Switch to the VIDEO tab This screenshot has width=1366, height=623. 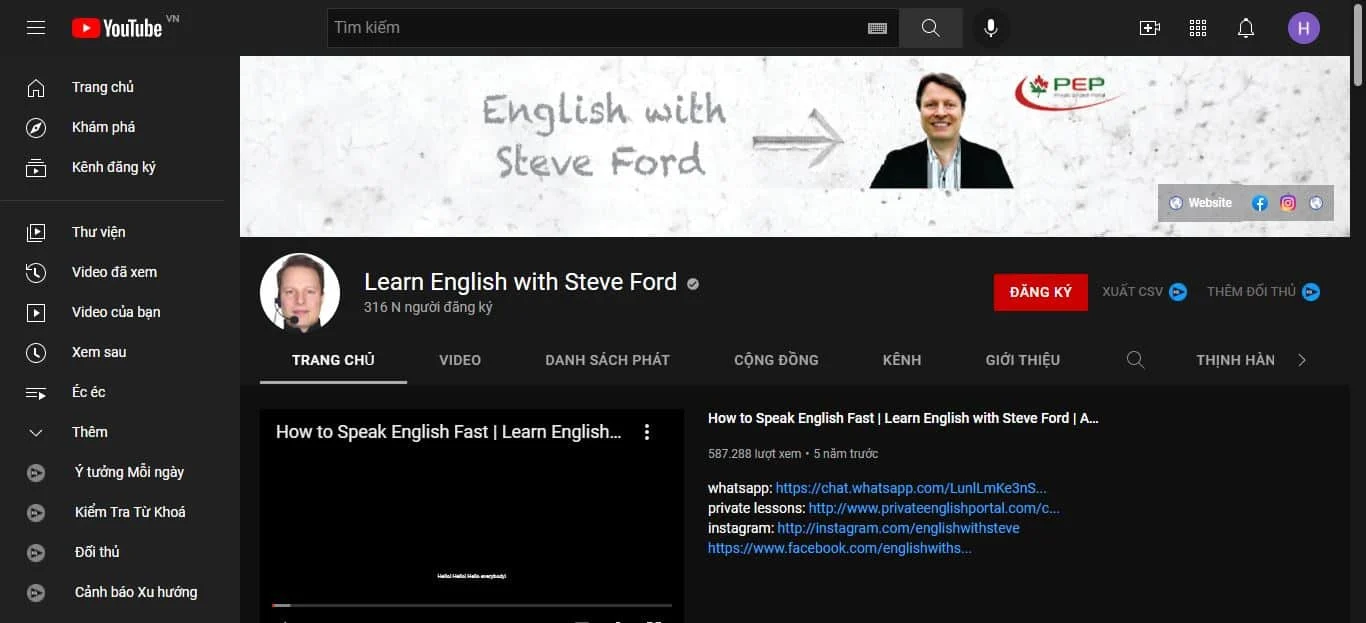[460, 360]
